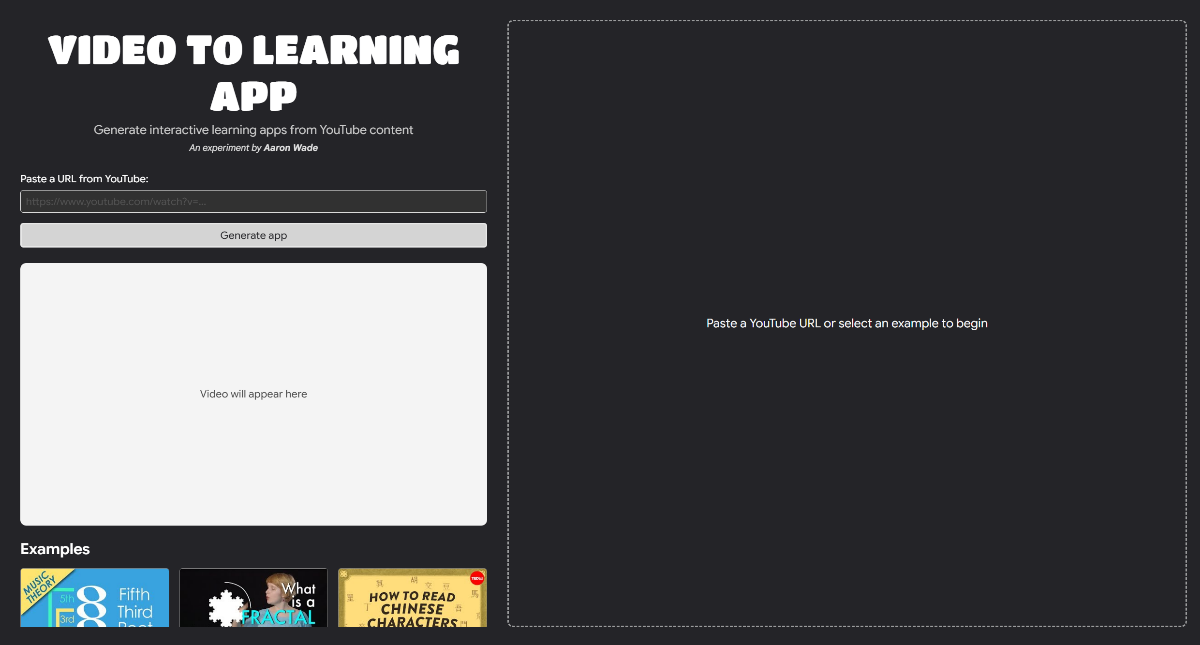
Task: Click the "VIDEO TO LEARNING APP" title
Action: (x=253, y=72)
